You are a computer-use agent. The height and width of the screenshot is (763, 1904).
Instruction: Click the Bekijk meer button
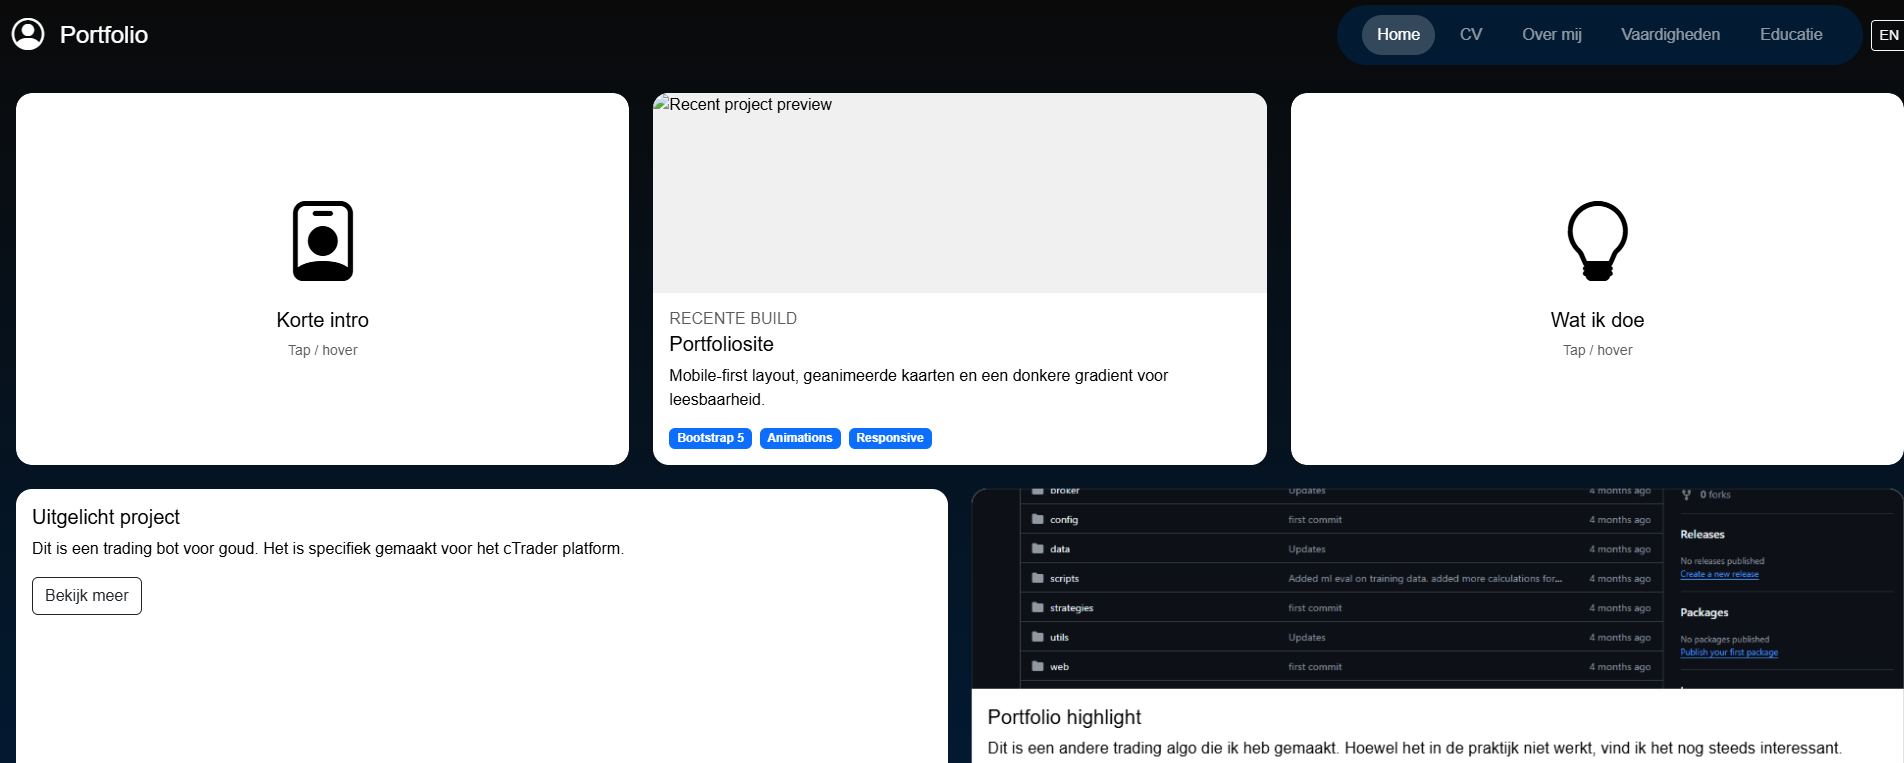87,596
